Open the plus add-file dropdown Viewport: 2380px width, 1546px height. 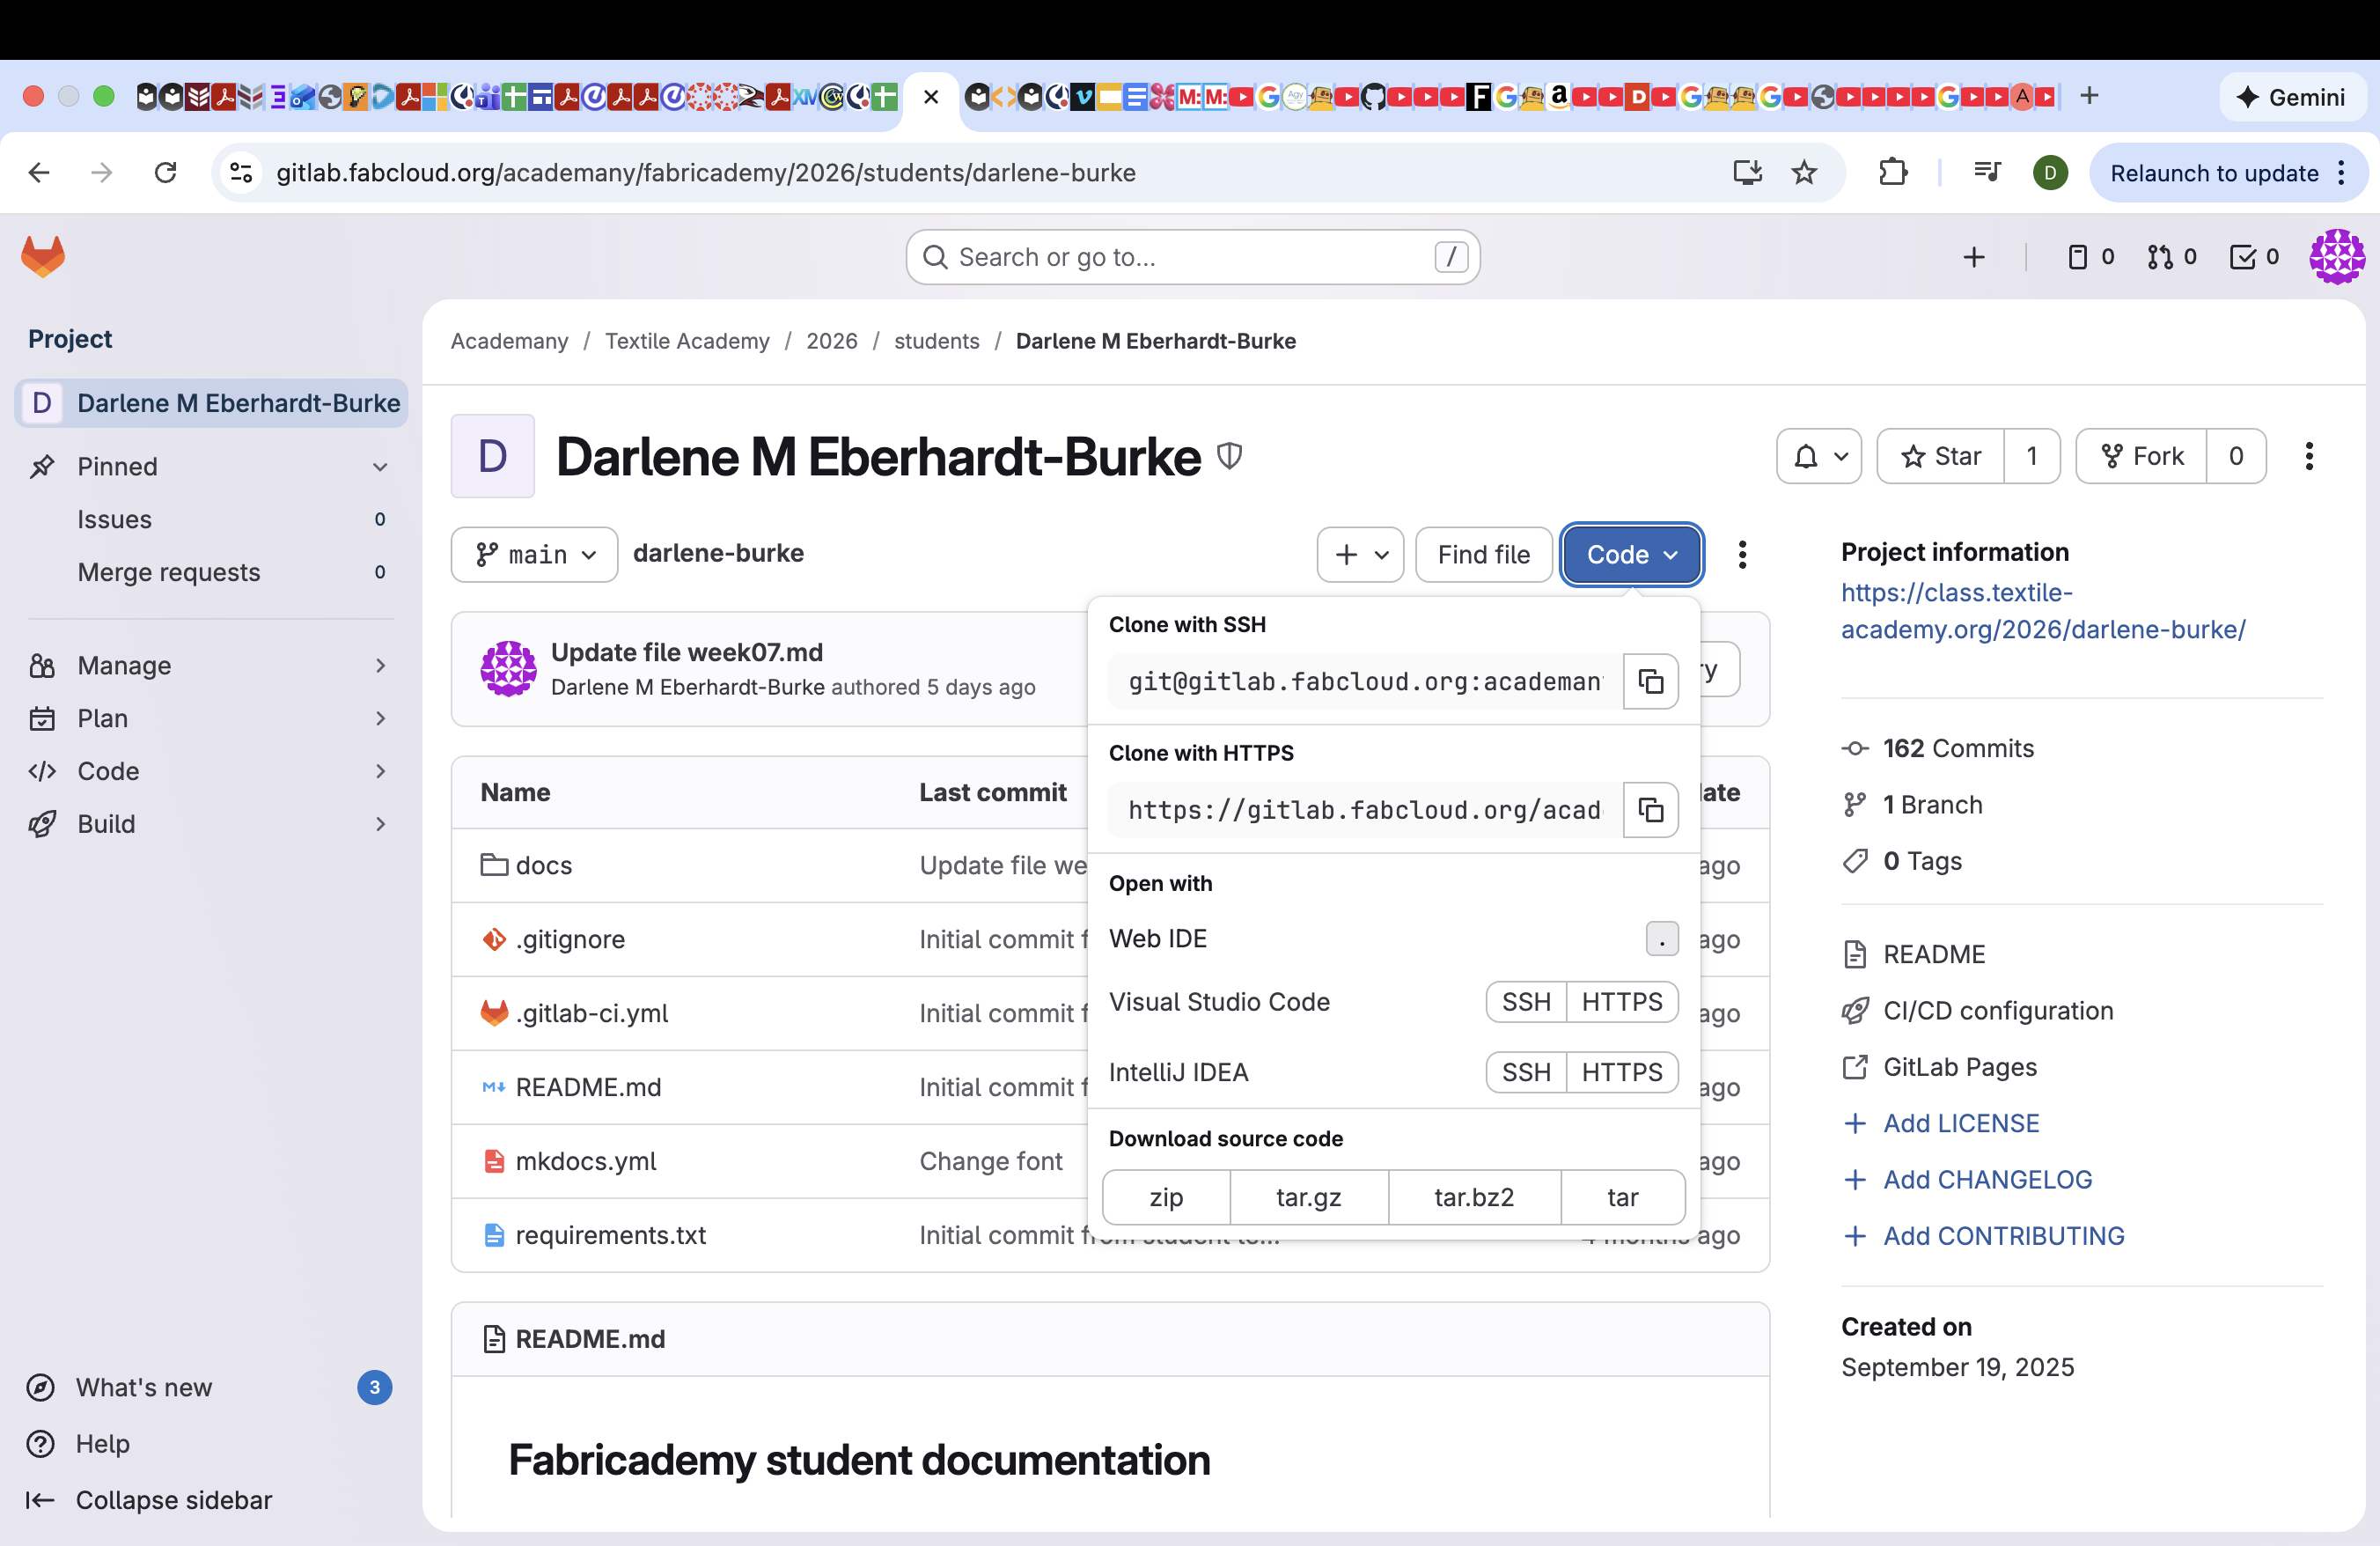[1360, 554]
